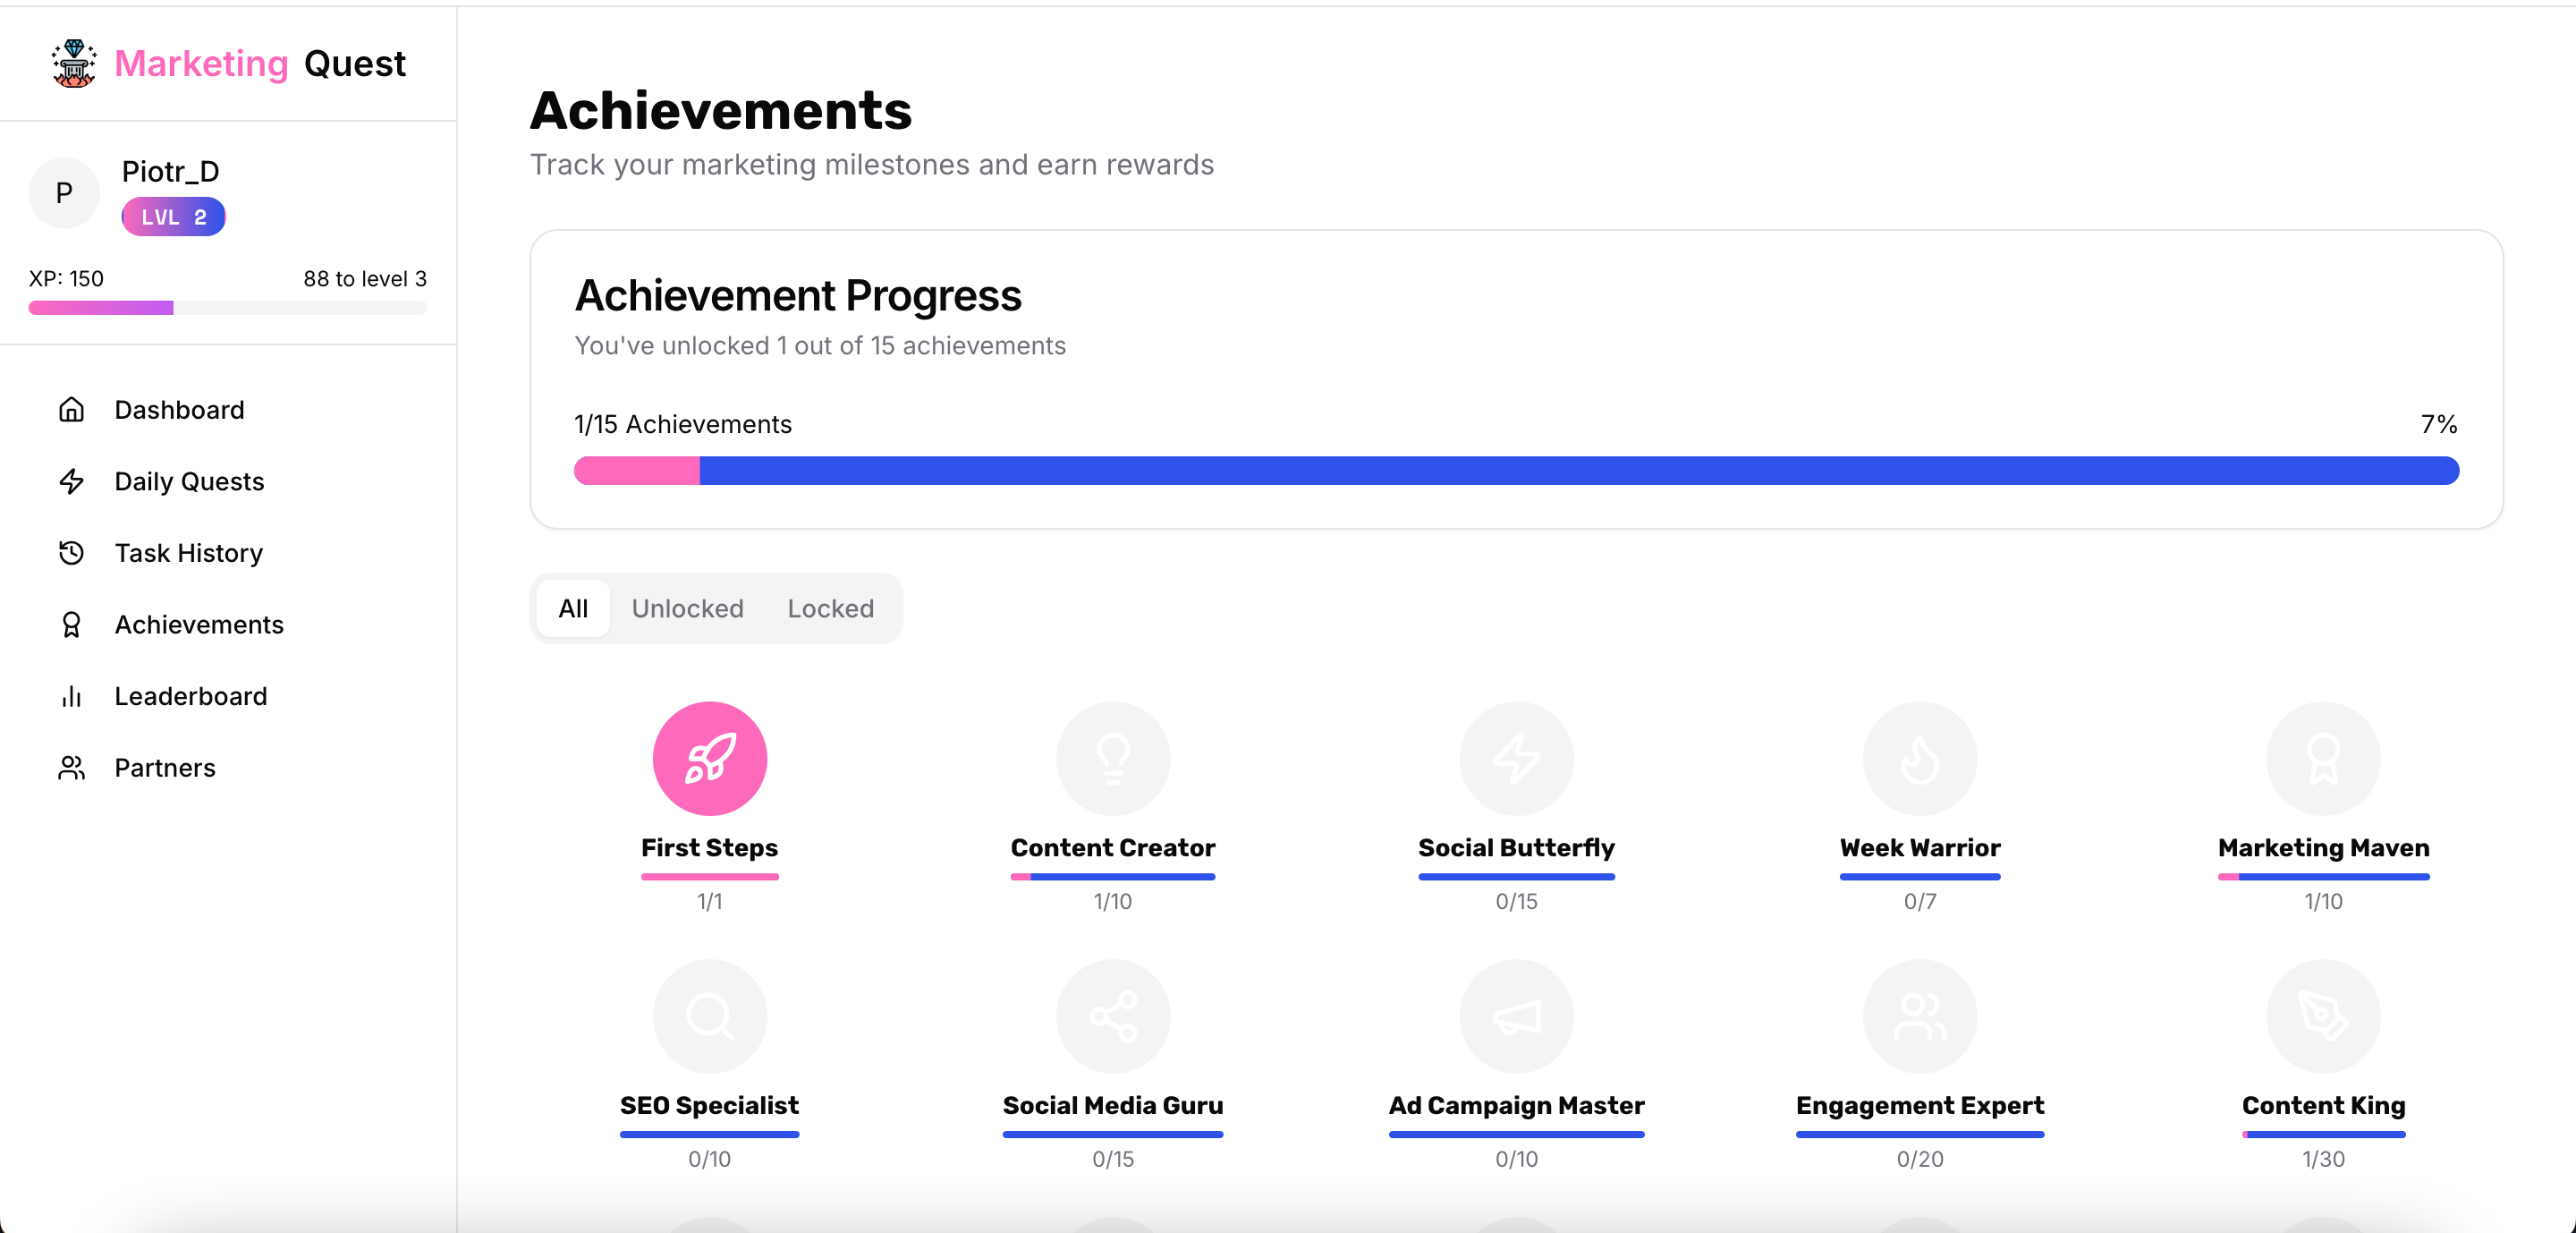Click the Marketing Quest gem logo
The image size is (2576, 1233).
click(74, 64)
